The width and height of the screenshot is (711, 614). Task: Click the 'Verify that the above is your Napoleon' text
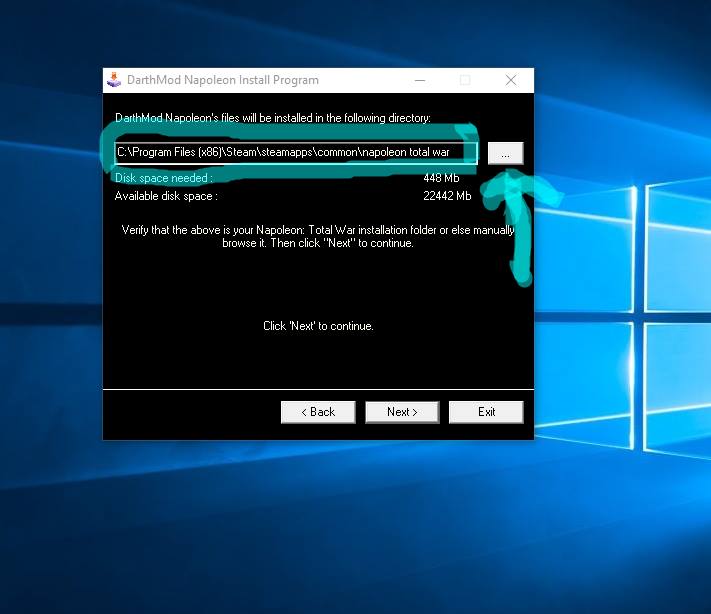(x=214, y=230)
